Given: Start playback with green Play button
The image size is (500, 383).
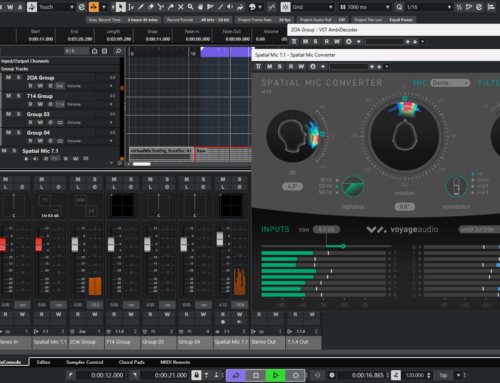Looking at the screenshot, I should [275, 375].
